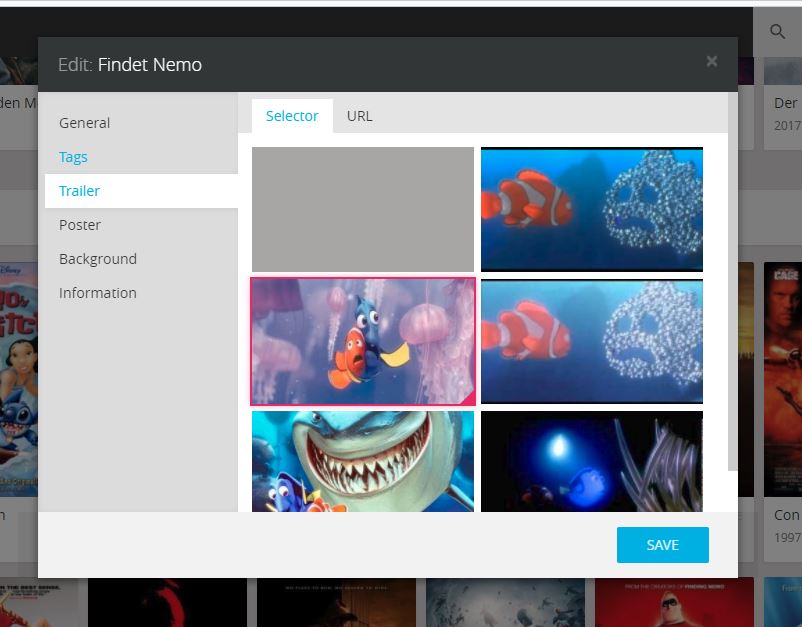802x627 pixels.
Task: Switch to the Tags section
Action: (x=73, y=157)
